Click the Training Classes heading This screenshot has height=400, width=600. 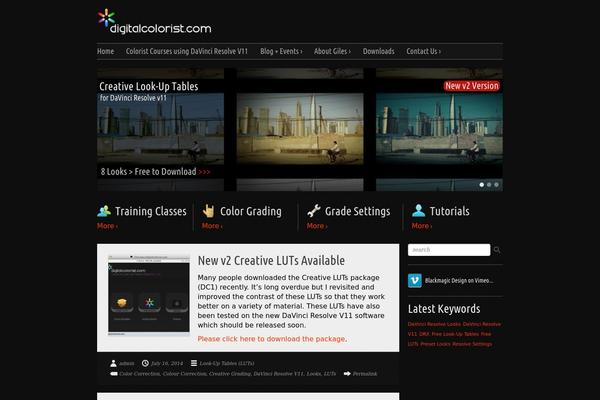pos(151,211)
